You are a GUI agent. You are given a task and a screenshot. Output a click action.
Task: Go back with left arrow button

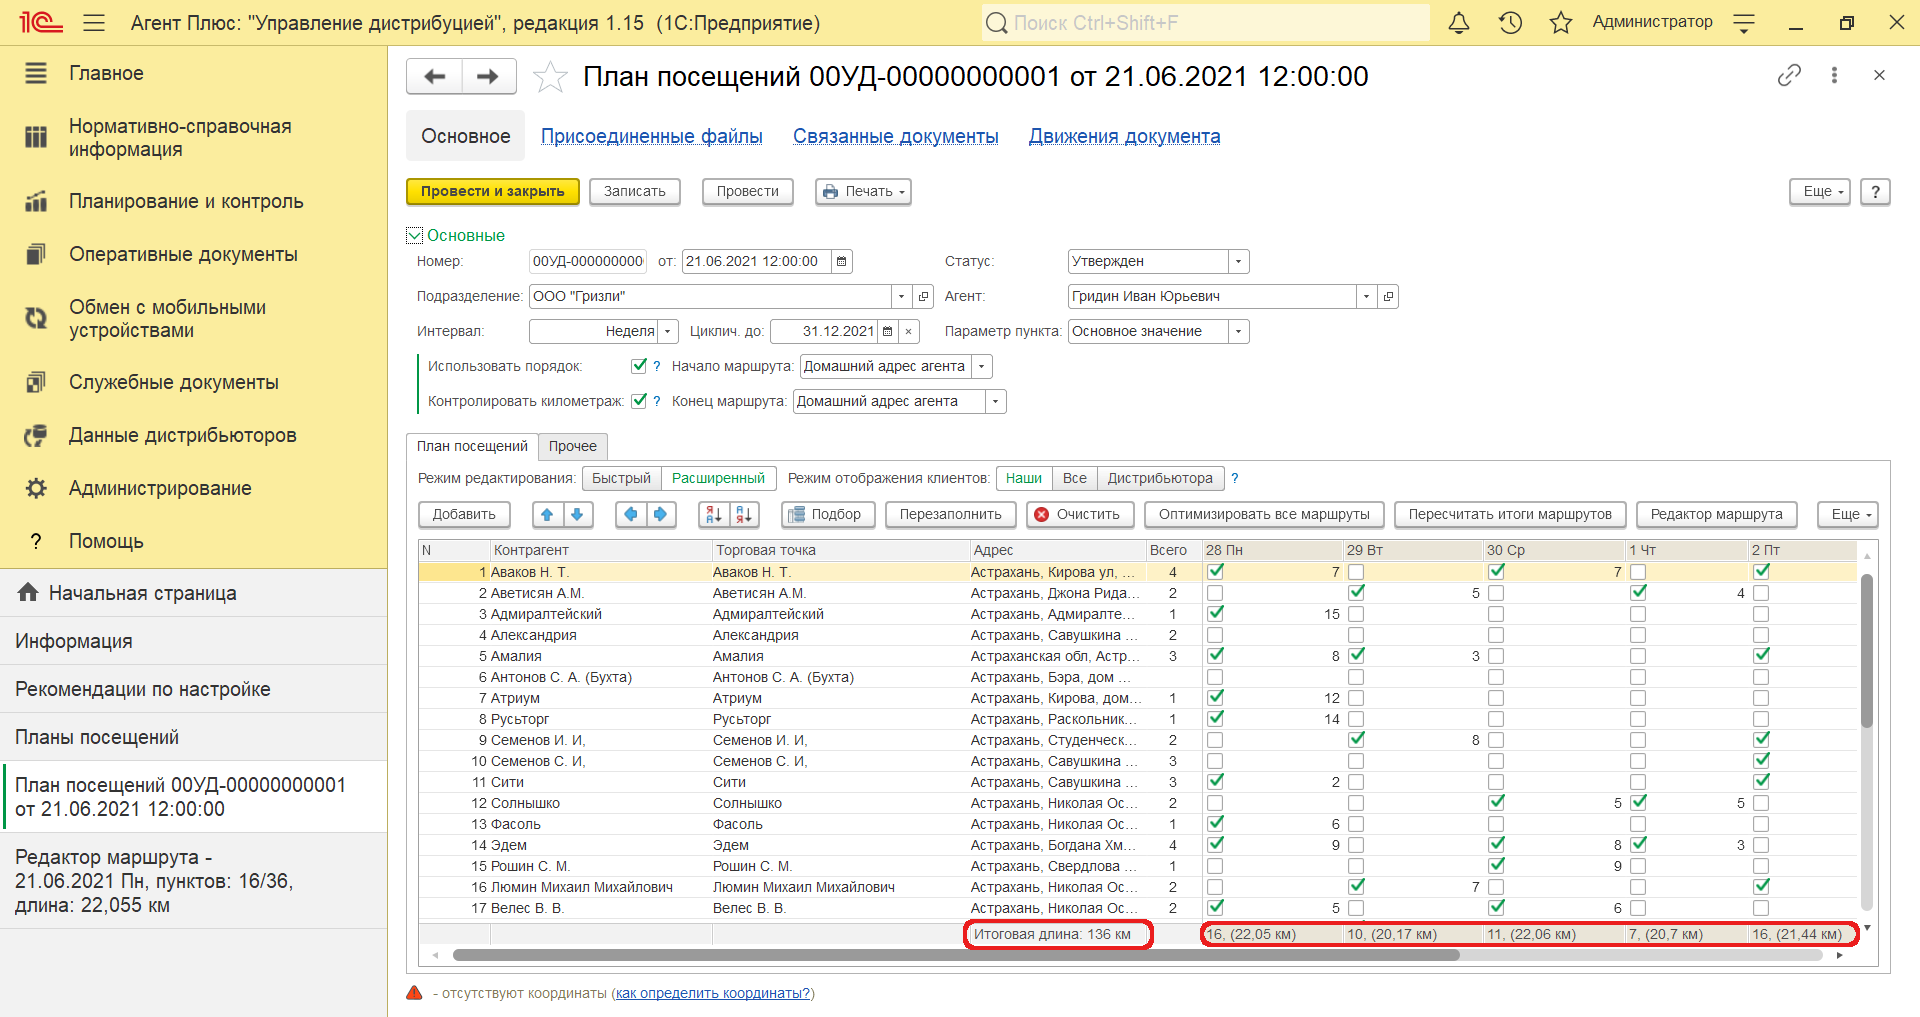pyautogui.click(x=434, y=76)
